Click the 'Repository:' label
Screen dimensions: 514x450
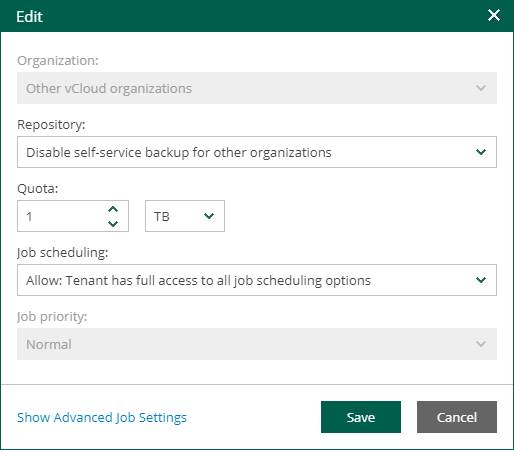coord(51,124)
